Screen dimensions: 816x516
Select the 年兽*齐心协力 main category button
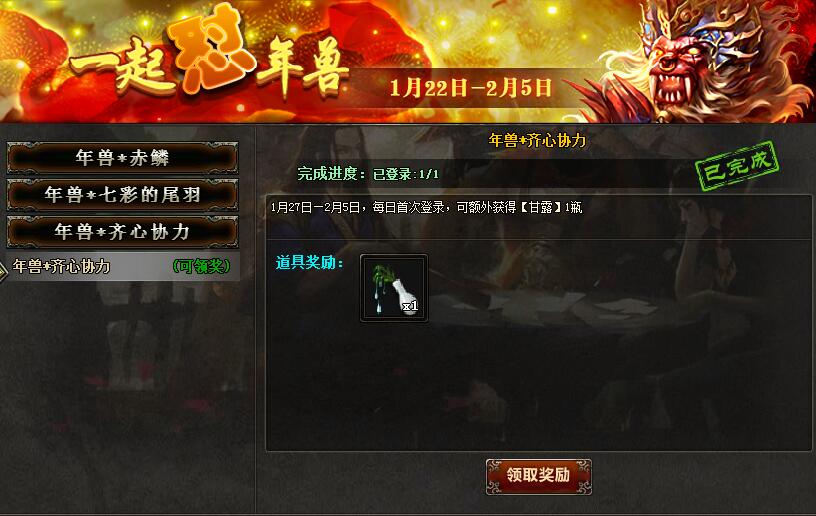122,232
